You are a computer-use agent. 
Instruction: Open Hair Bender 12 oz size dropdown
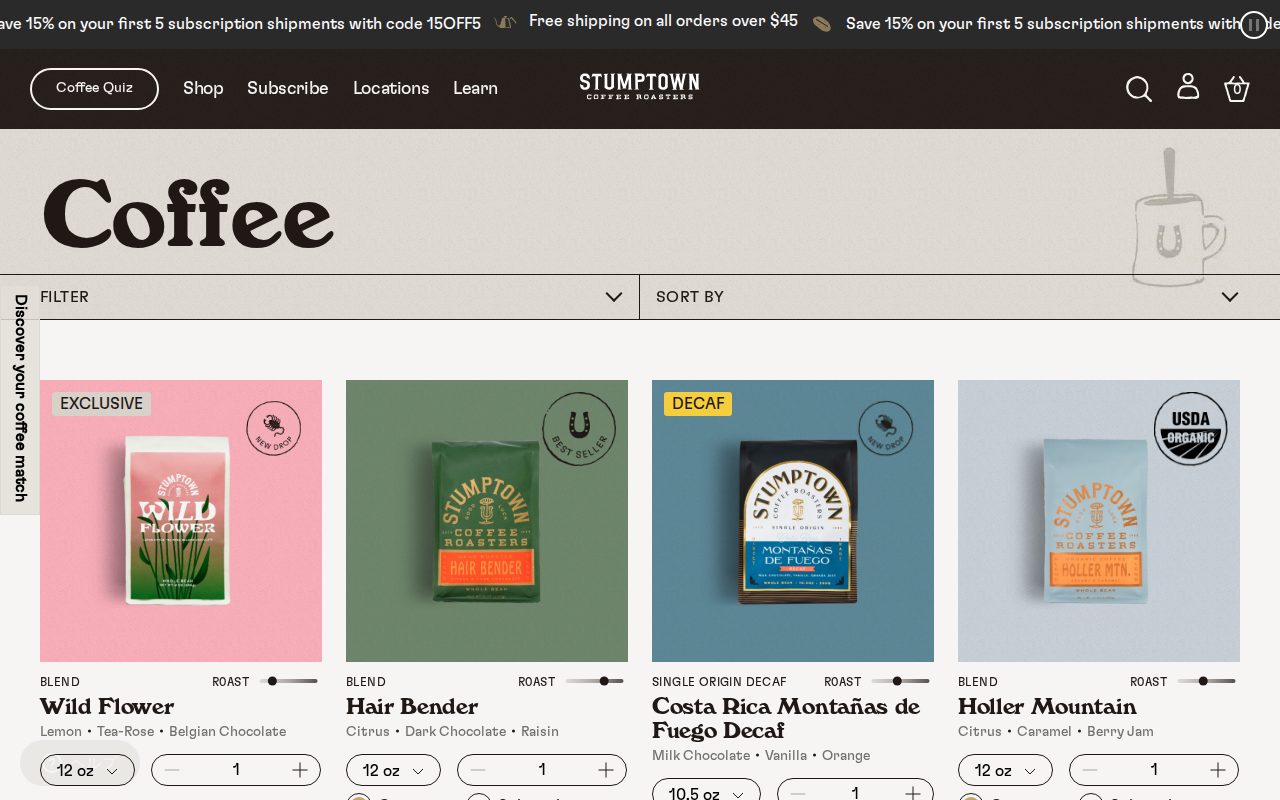pyautogui.click(x=393, y=770)
